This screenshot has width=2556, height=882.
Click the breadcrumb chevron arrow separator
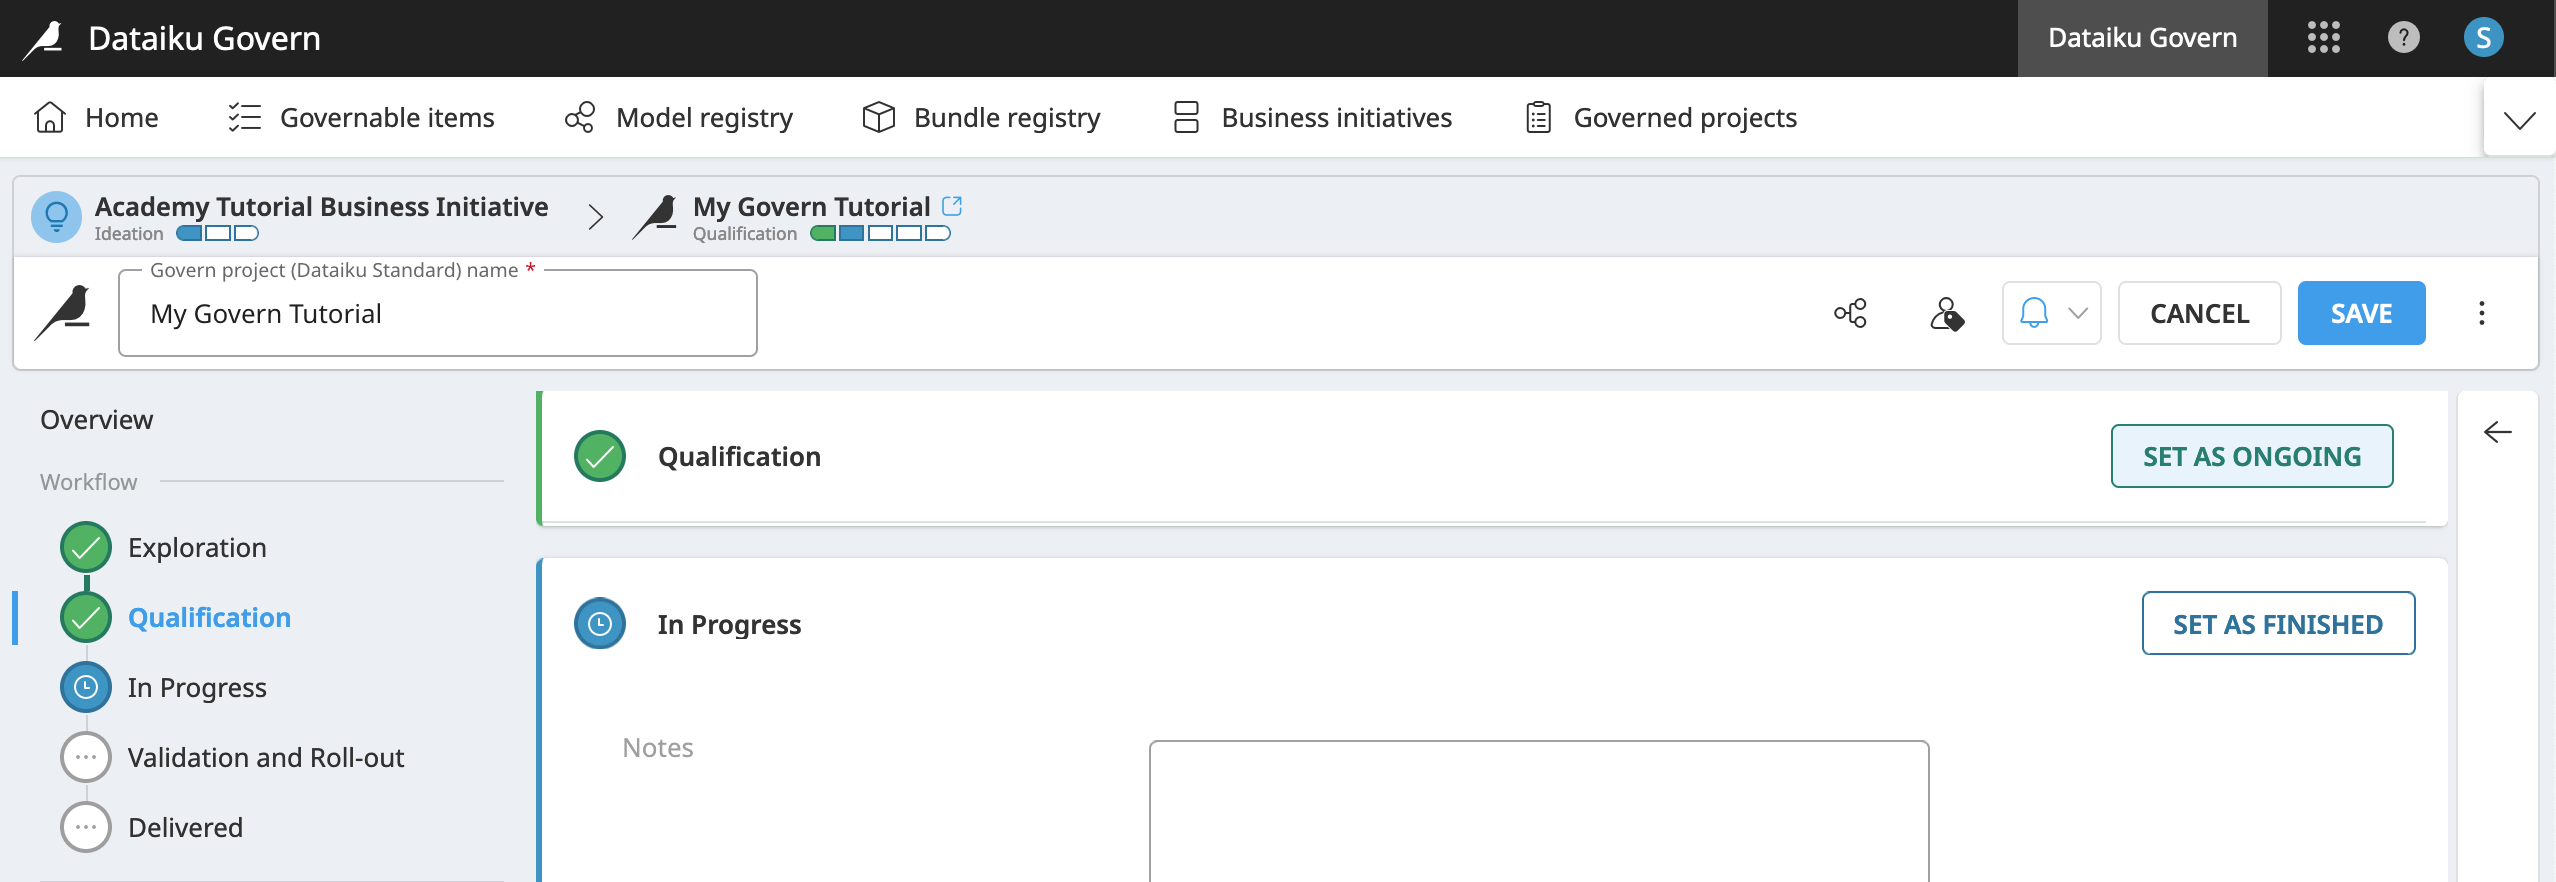(596, 217)
